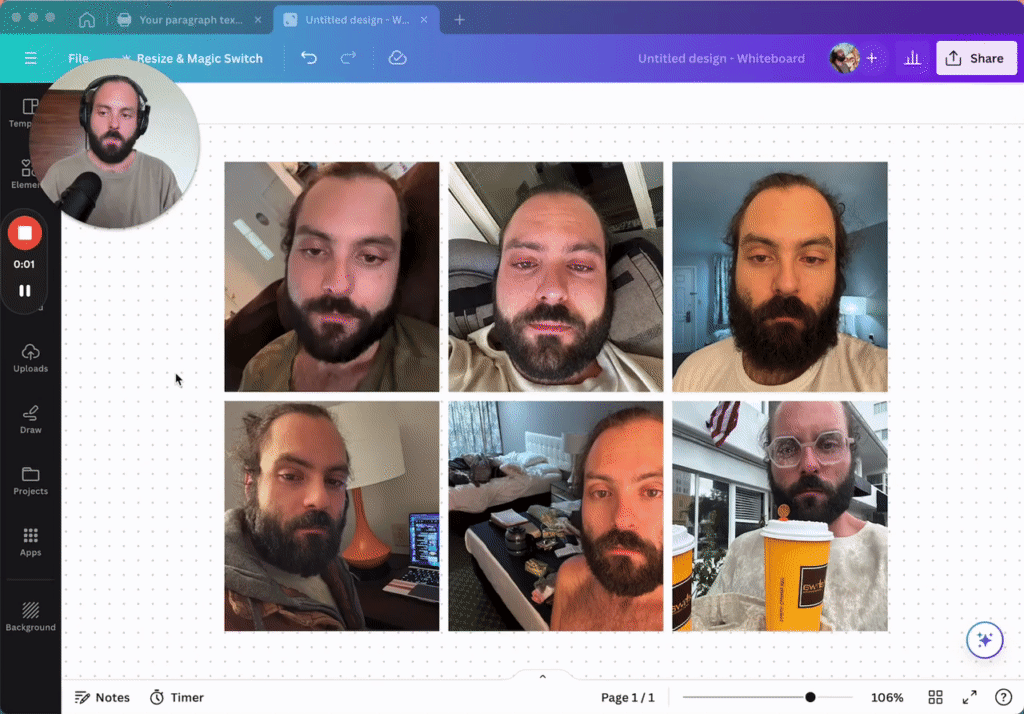Check cloud save status icon
The image size is (1024, 714).
click(x=397, y=58)
